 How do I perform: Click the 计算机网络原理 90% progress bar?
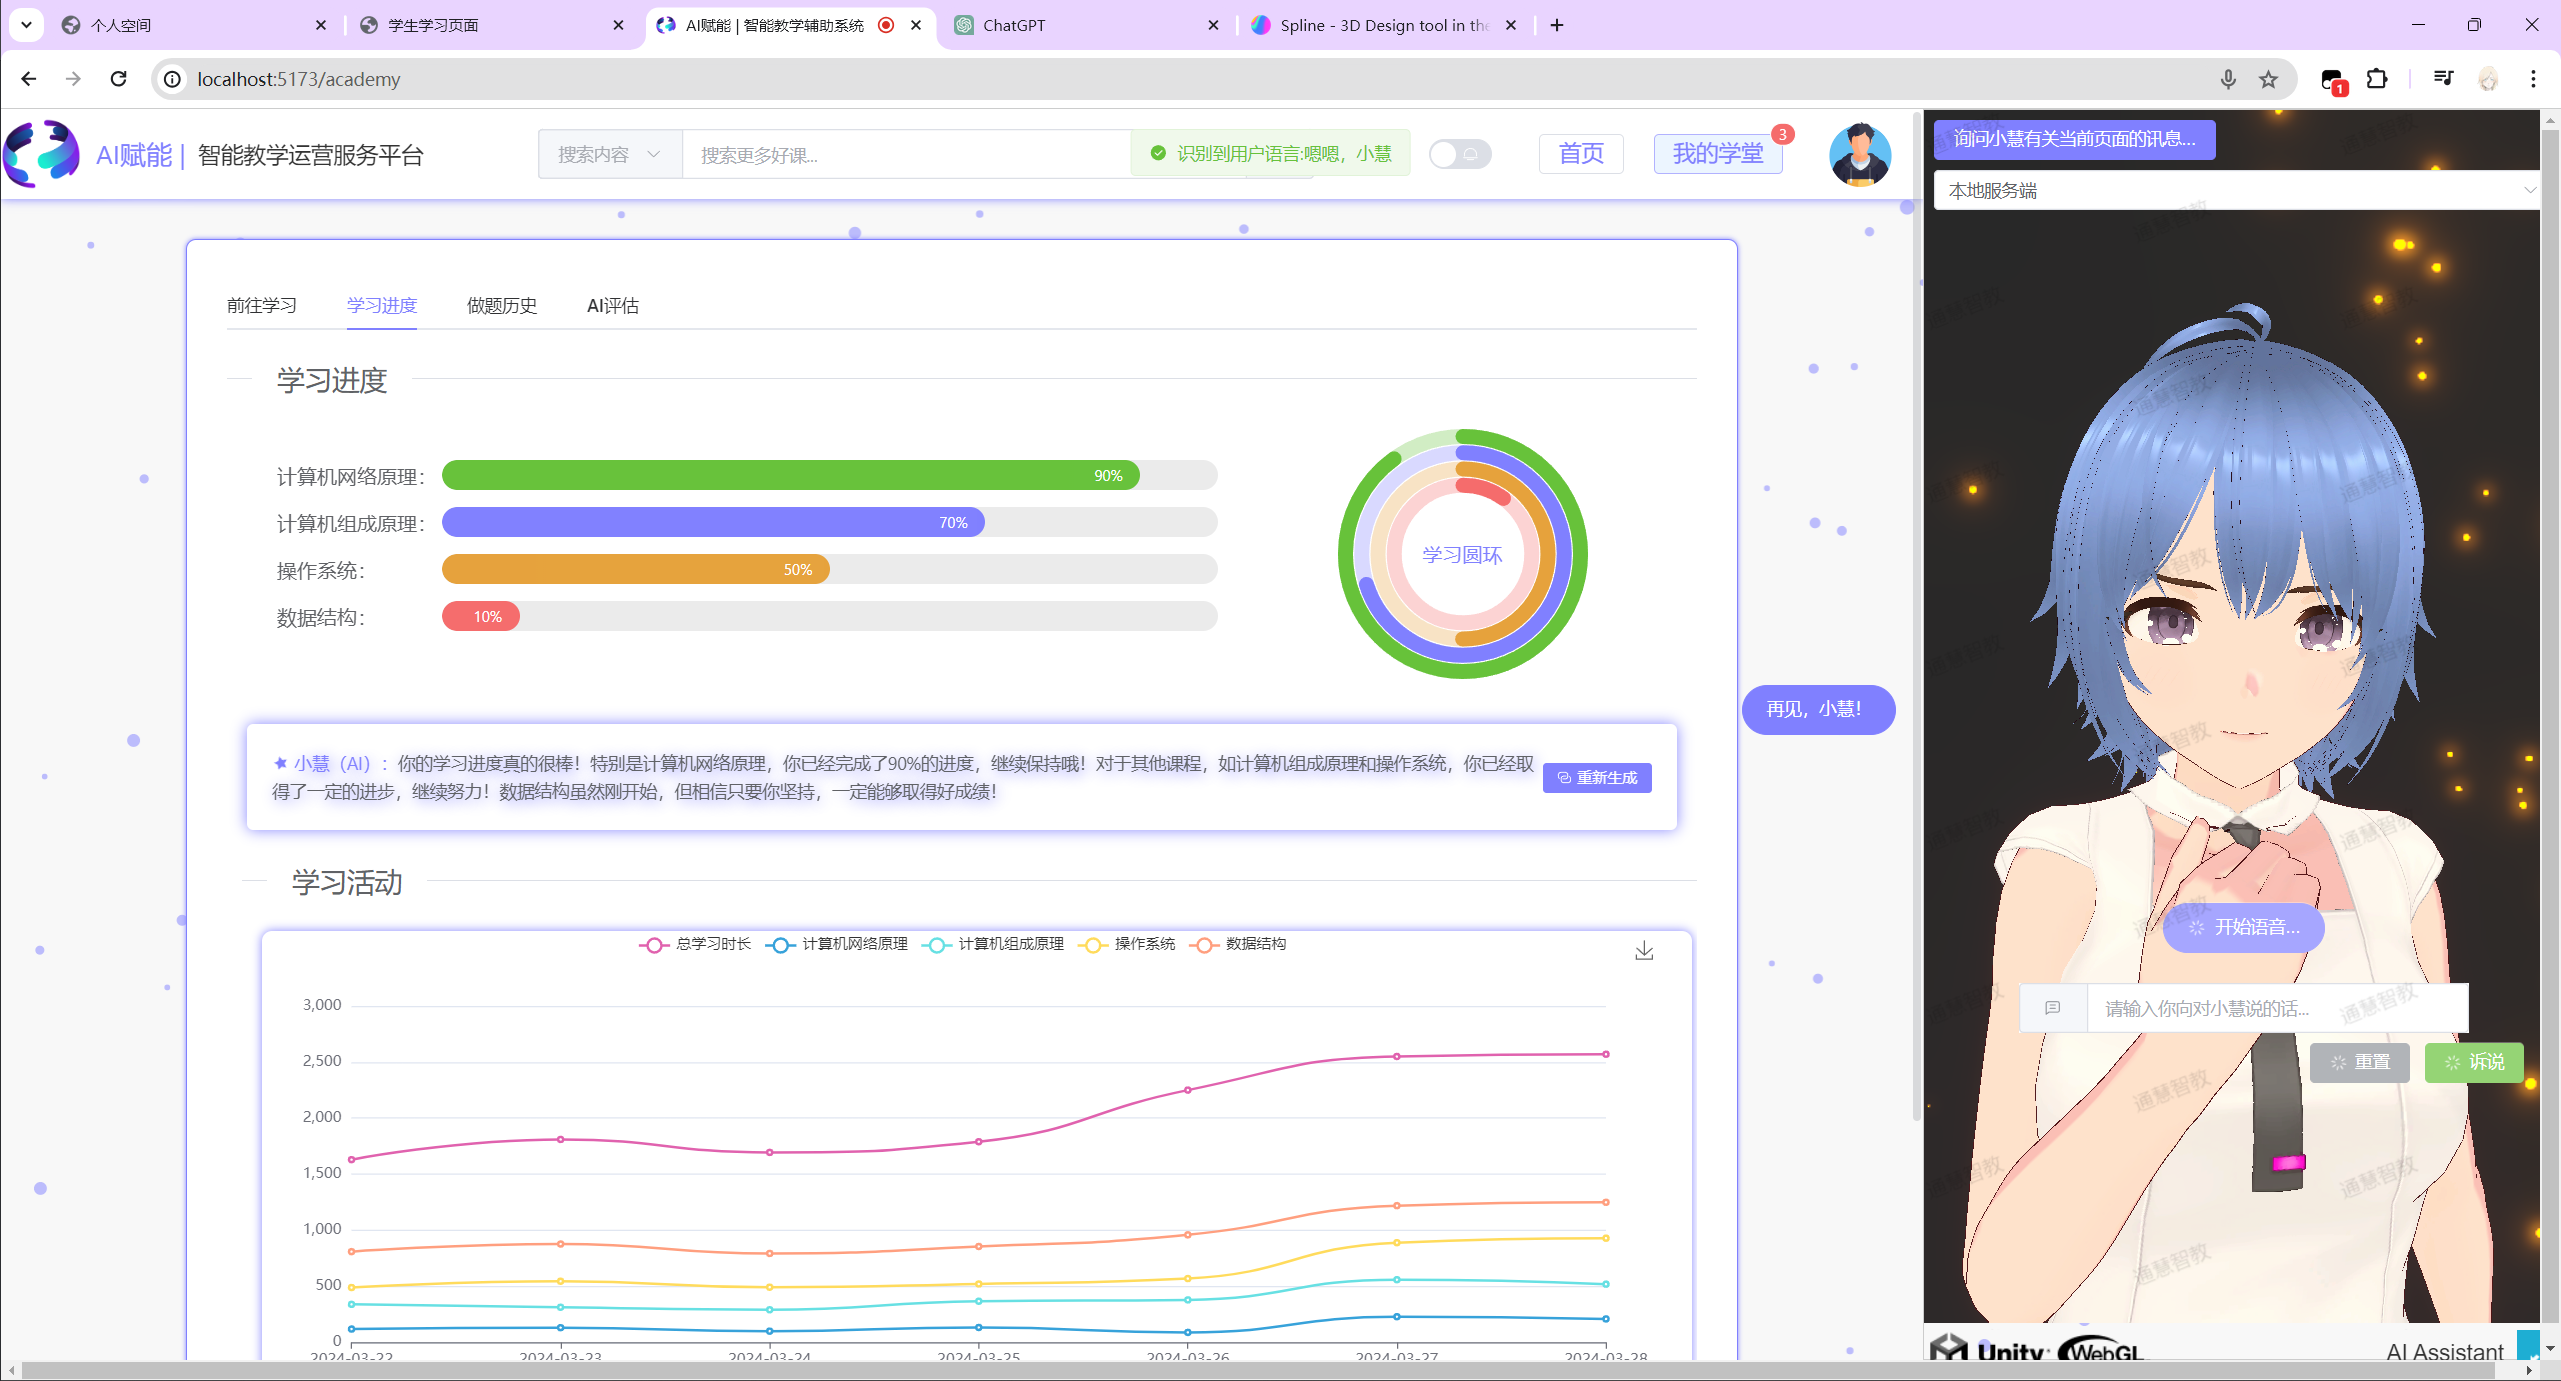790,476
